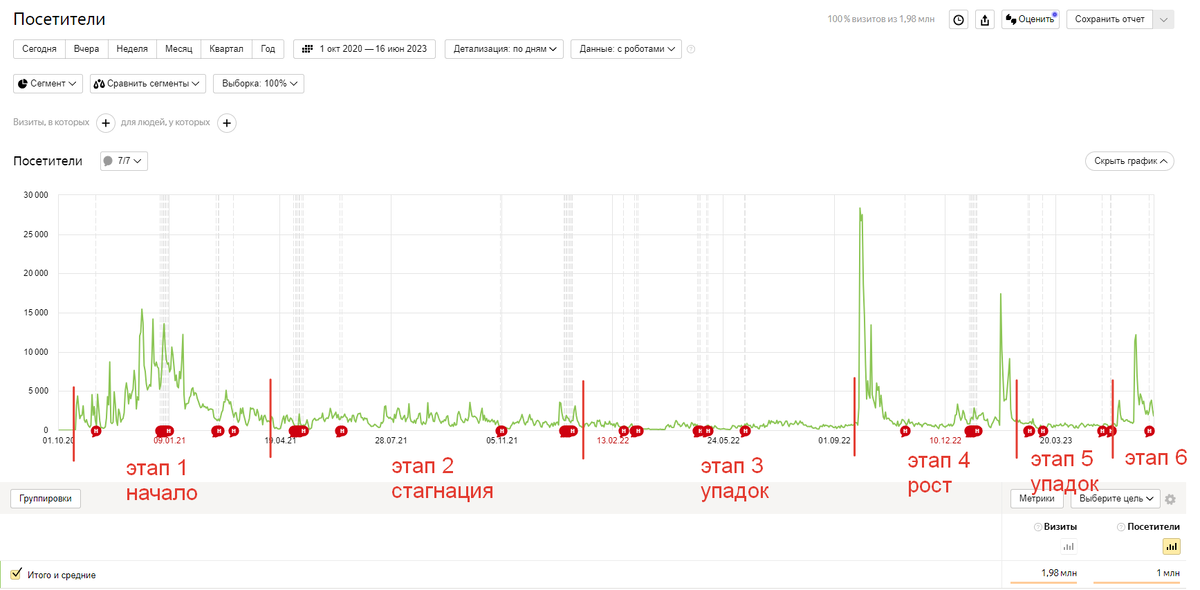Click the 01.09.22 x-axis date label
This screenshot has width=1200, height=590.
point(834,440)
